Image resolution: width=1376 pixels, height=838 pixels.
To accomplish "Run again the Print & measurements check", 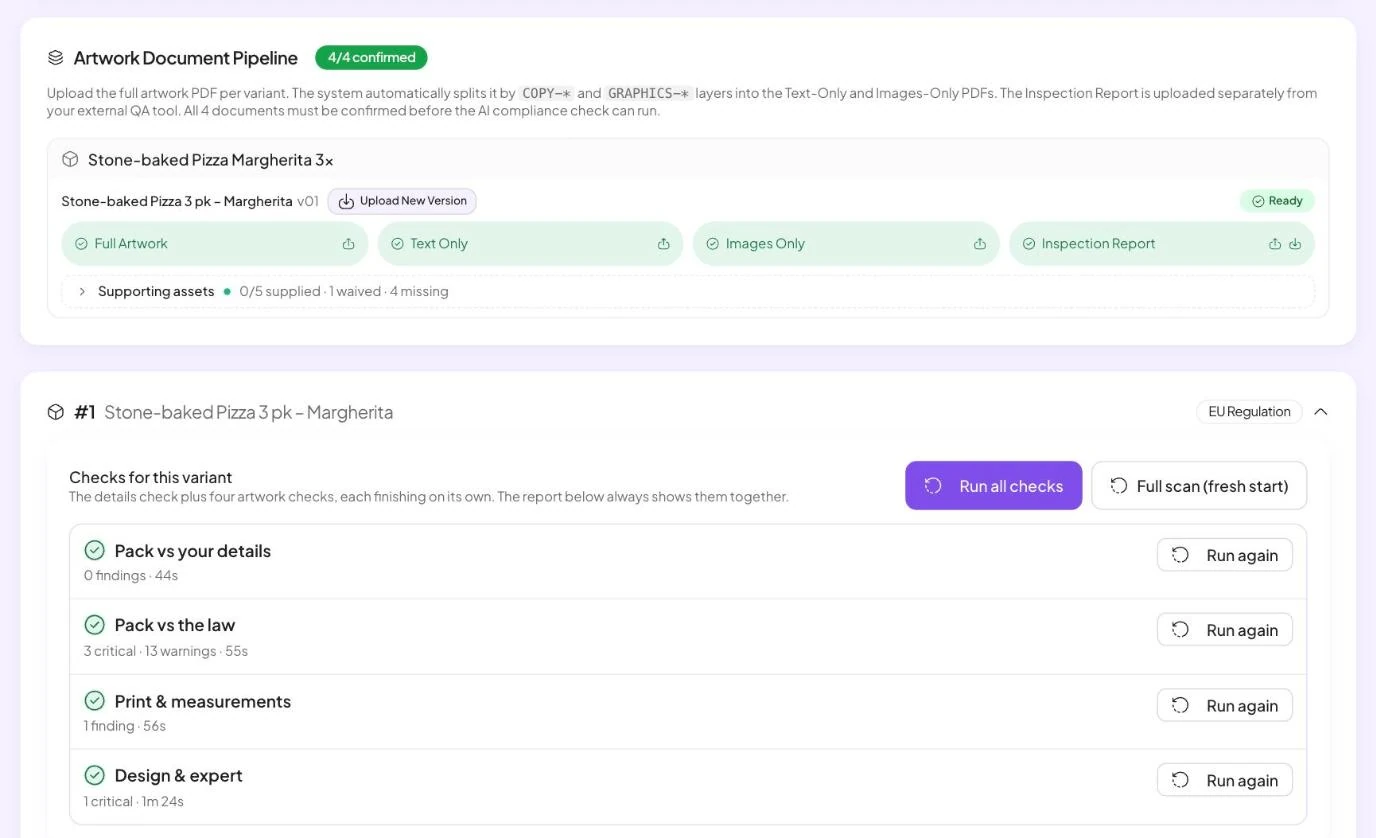I will point(1225,705).
